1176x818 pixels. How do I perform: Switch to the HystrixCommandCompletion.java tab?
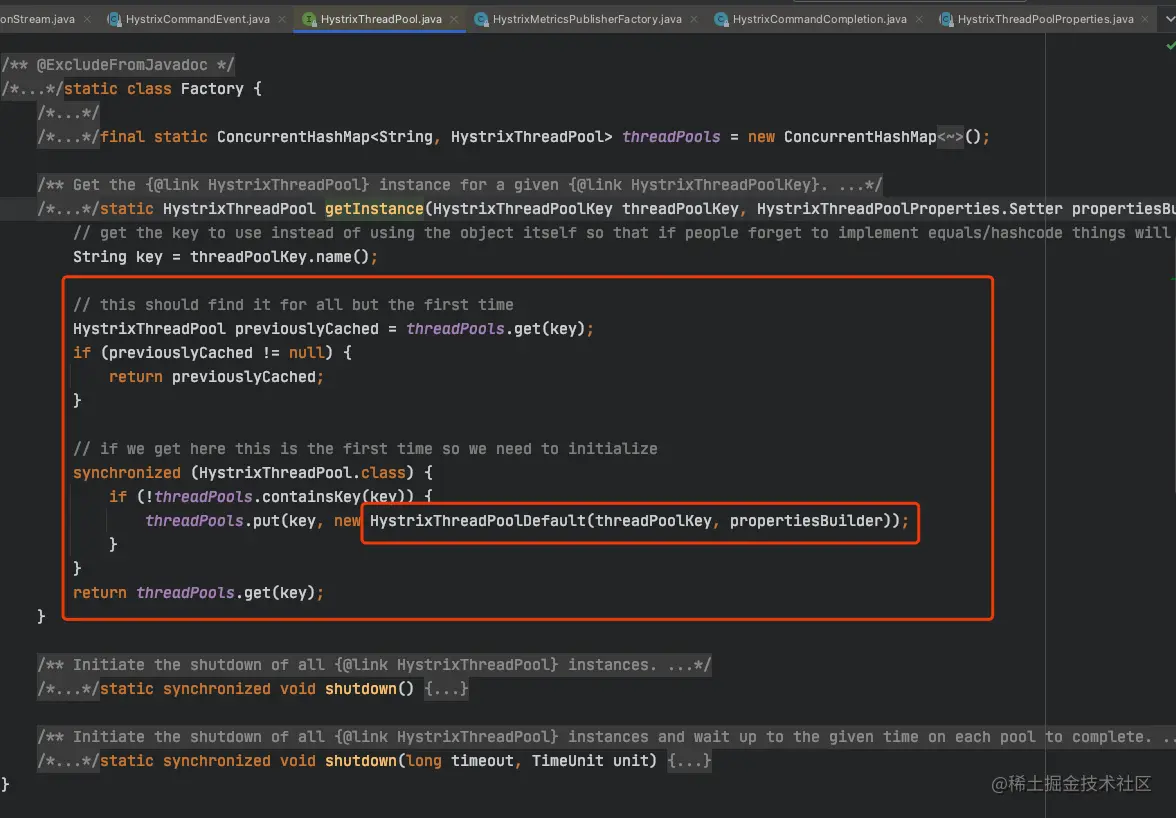point(819,19)
